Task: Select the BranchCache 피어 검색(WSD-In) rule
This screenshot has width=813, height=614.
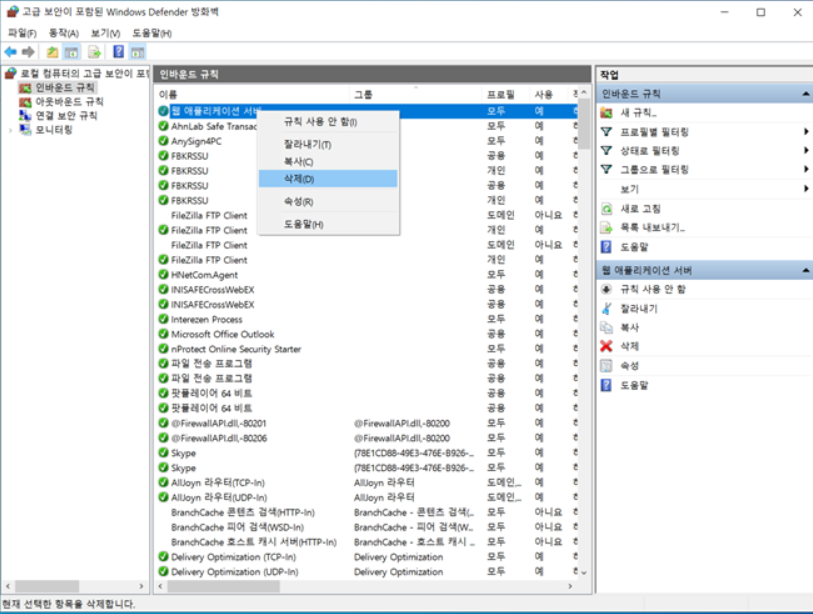Action: coord(367,527)
